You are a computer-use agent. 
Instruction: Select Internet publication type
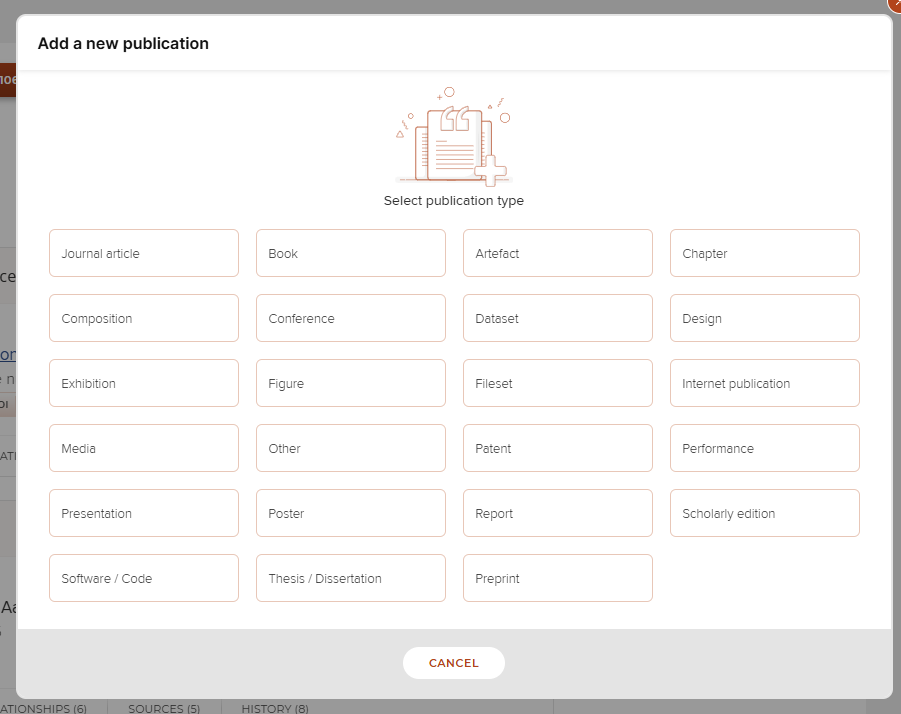[764, 383]
